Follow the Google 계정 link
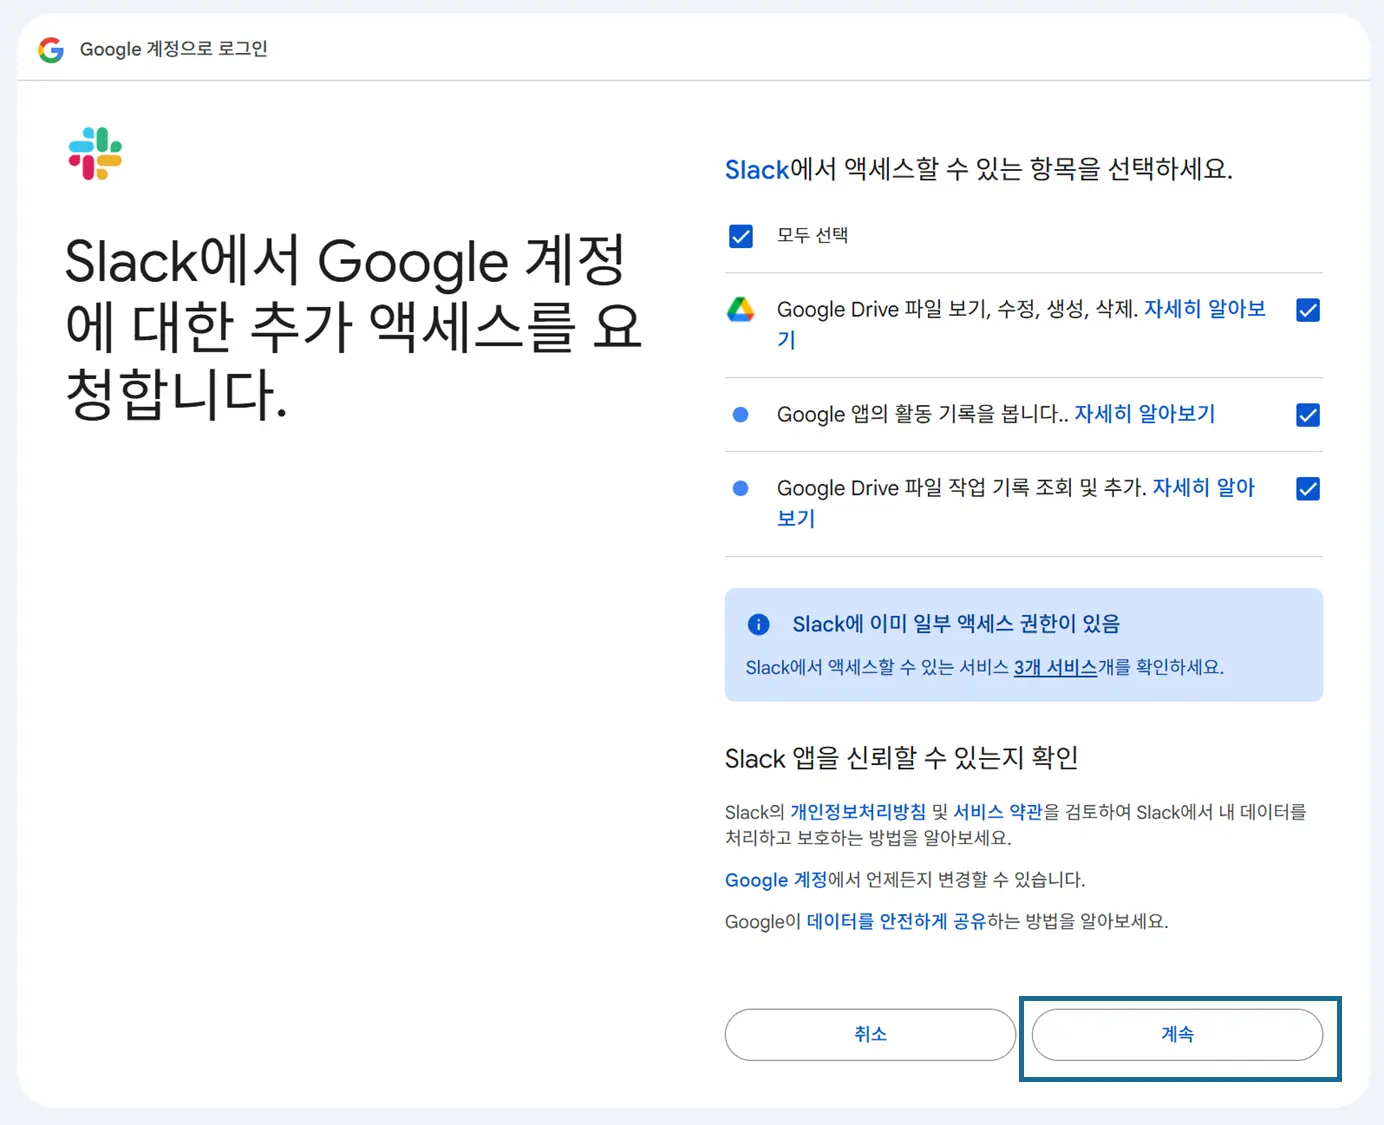The height and width of the screenshot is (1125, 1384). (775, 880)
